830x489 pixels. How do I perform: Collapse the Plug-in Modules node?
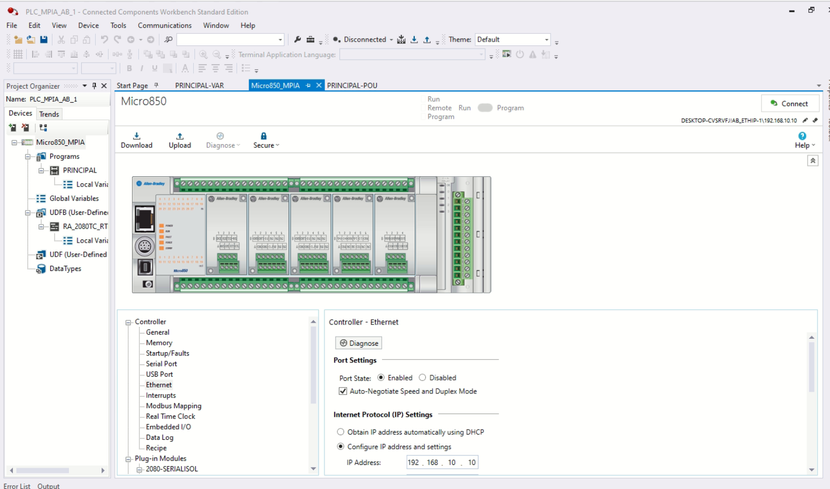128,459
